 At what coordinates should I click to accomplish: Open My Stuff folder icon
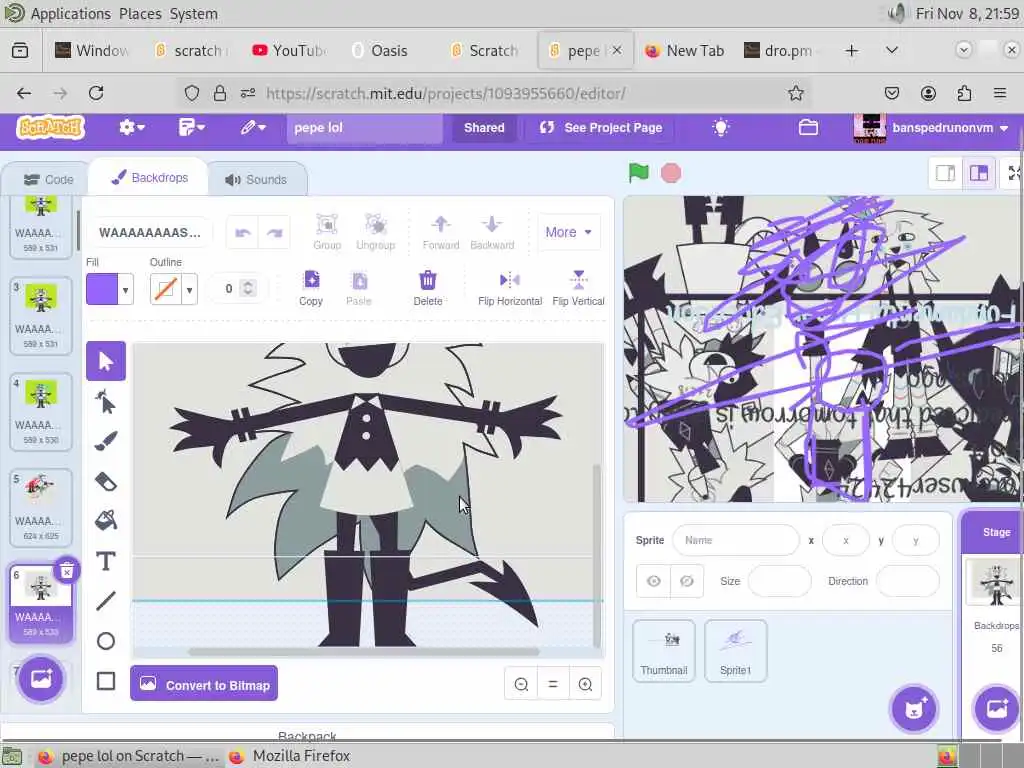tap(808, 128)
